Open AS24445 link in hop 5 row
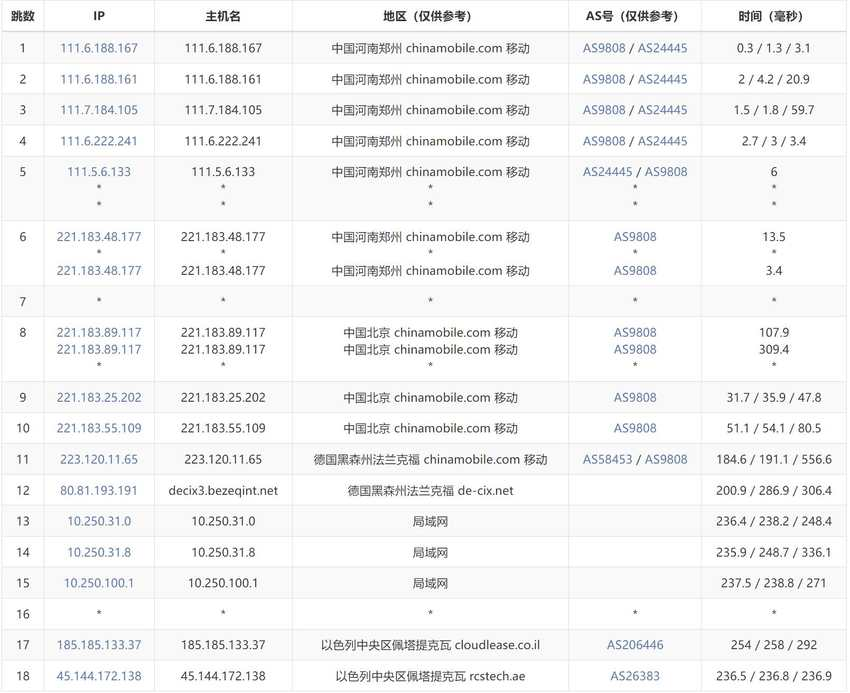This screenshot has height=693, width=850. click(x=607, y=172)
